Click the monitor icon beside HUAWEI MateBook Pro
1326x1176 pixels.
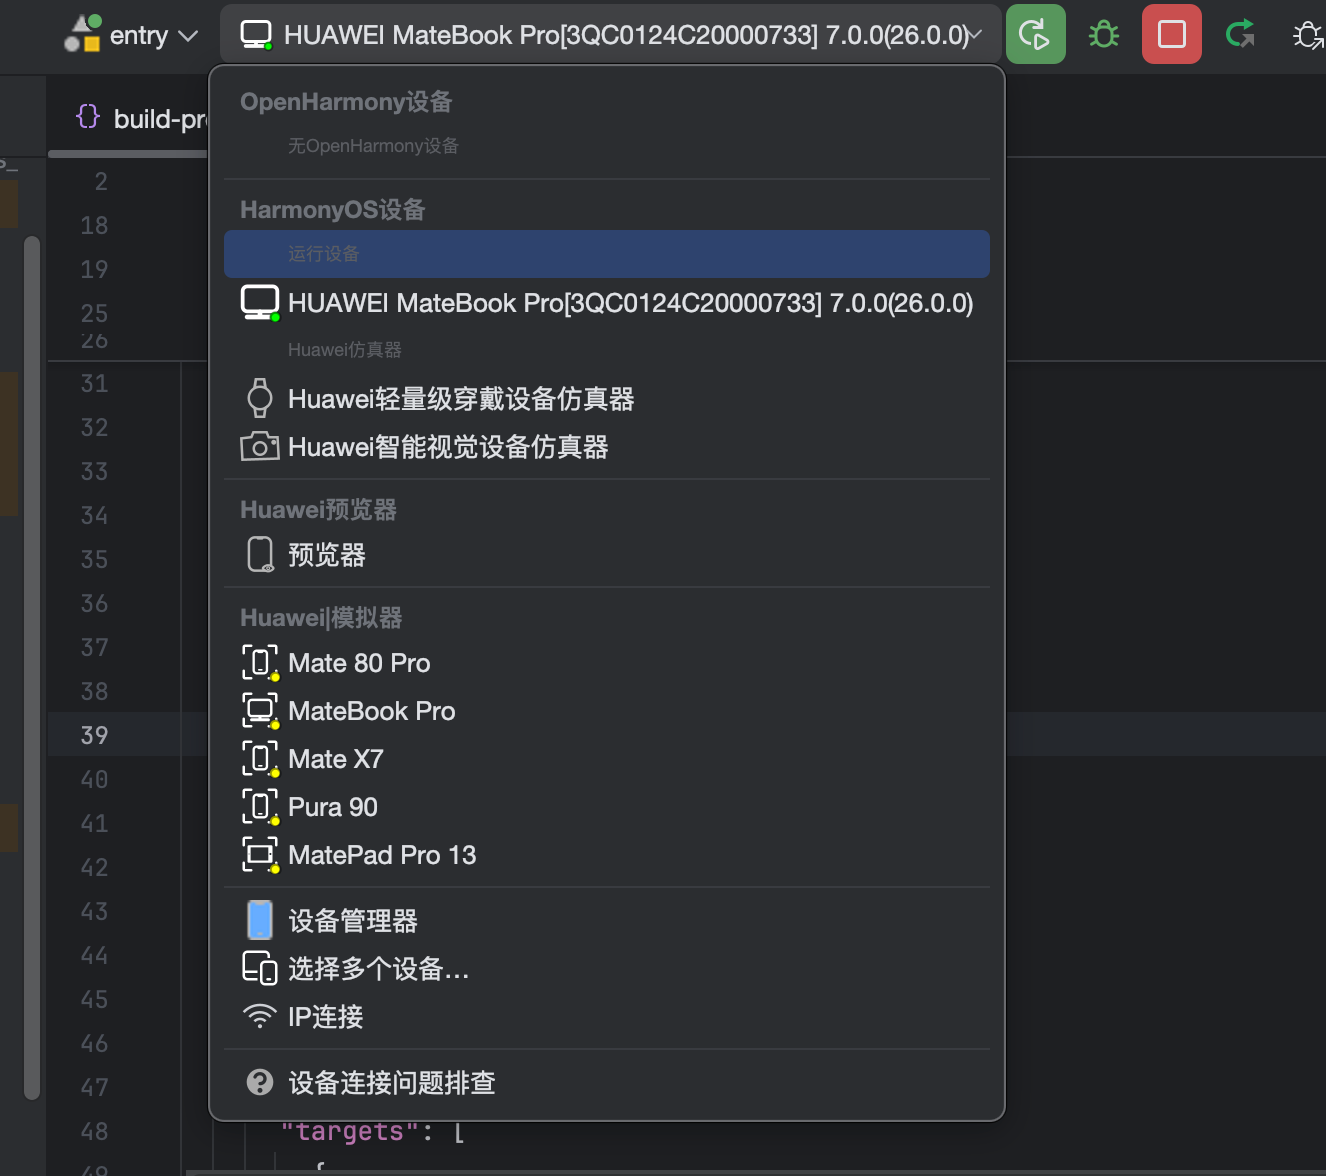pyautogui.click(x=260, y=303)
